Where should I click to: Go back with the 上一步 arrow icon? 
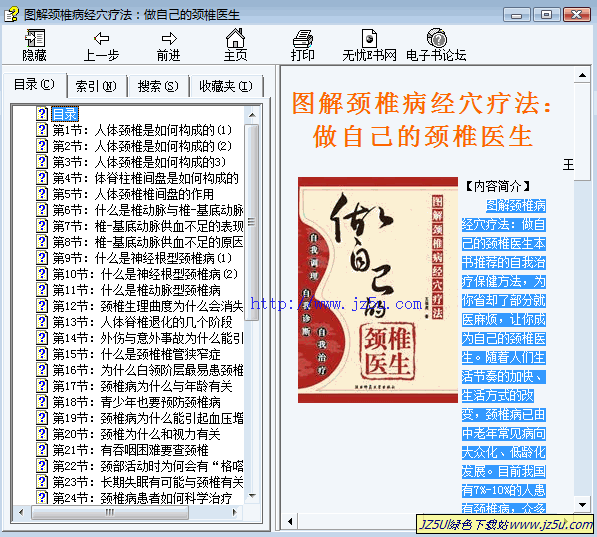click(x=101, y=38)
